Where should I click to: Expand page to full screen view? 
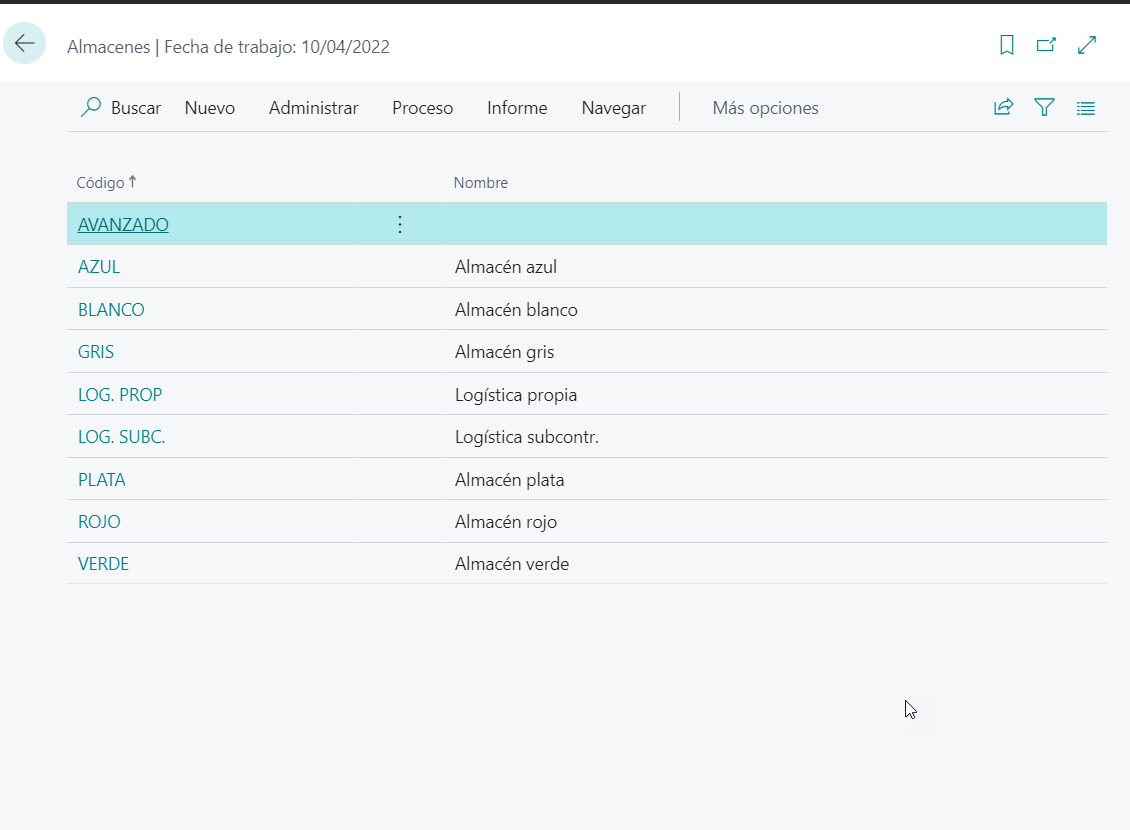click(x=1087, y=45)
